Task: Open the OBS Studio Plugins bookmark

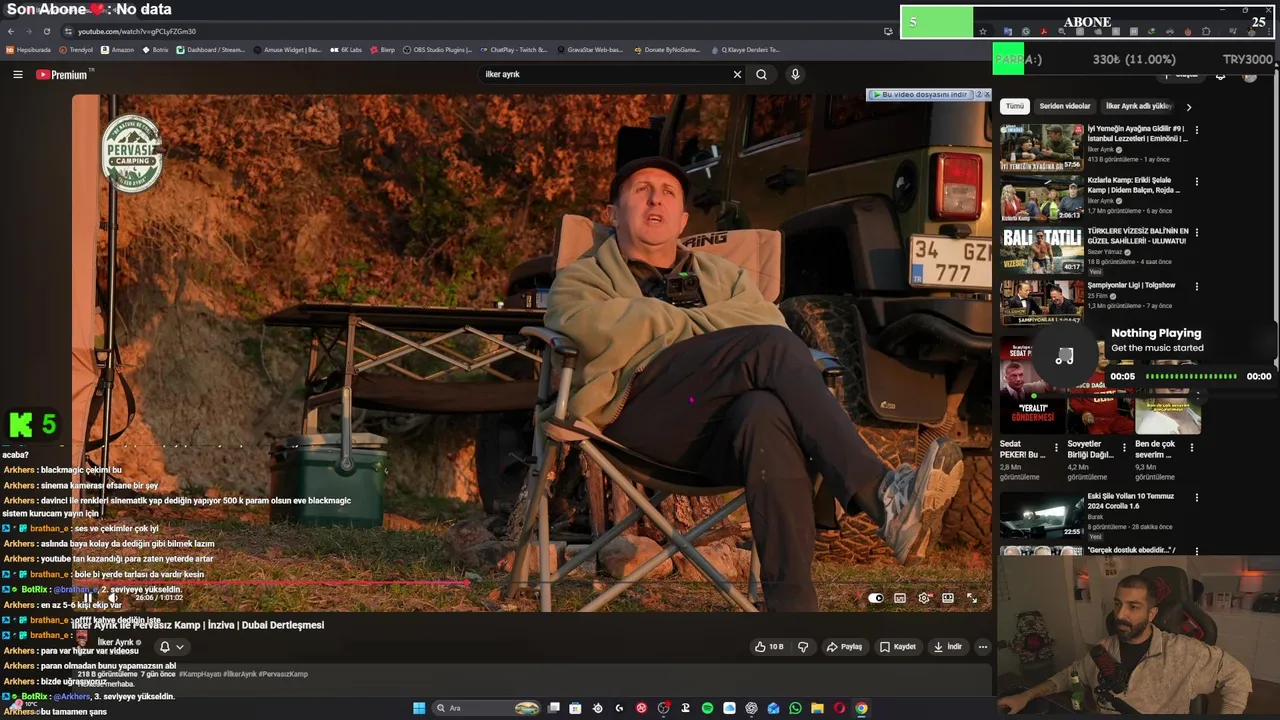Action: [x=437, y=49]
